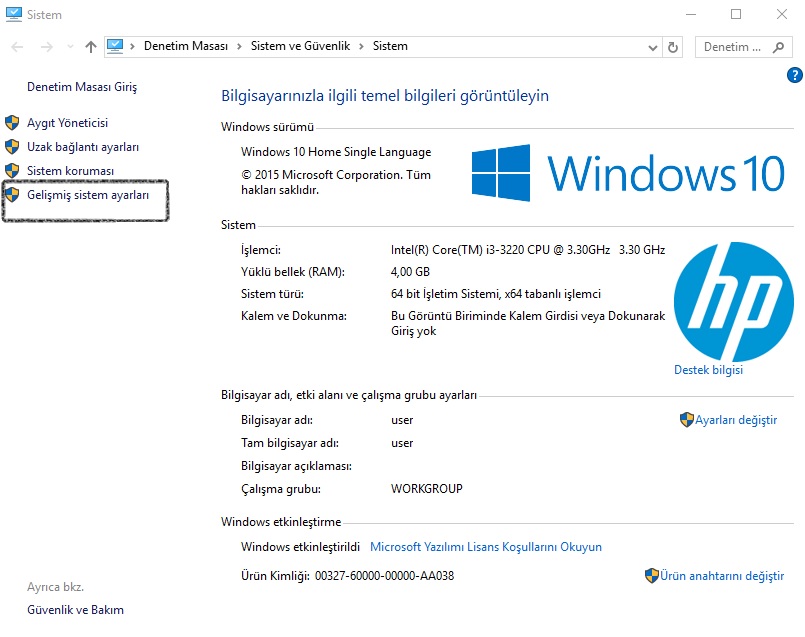Open Sistem koruması from the sidebar
This screenshot has height=637, width=805.
[x=68, y=170]
